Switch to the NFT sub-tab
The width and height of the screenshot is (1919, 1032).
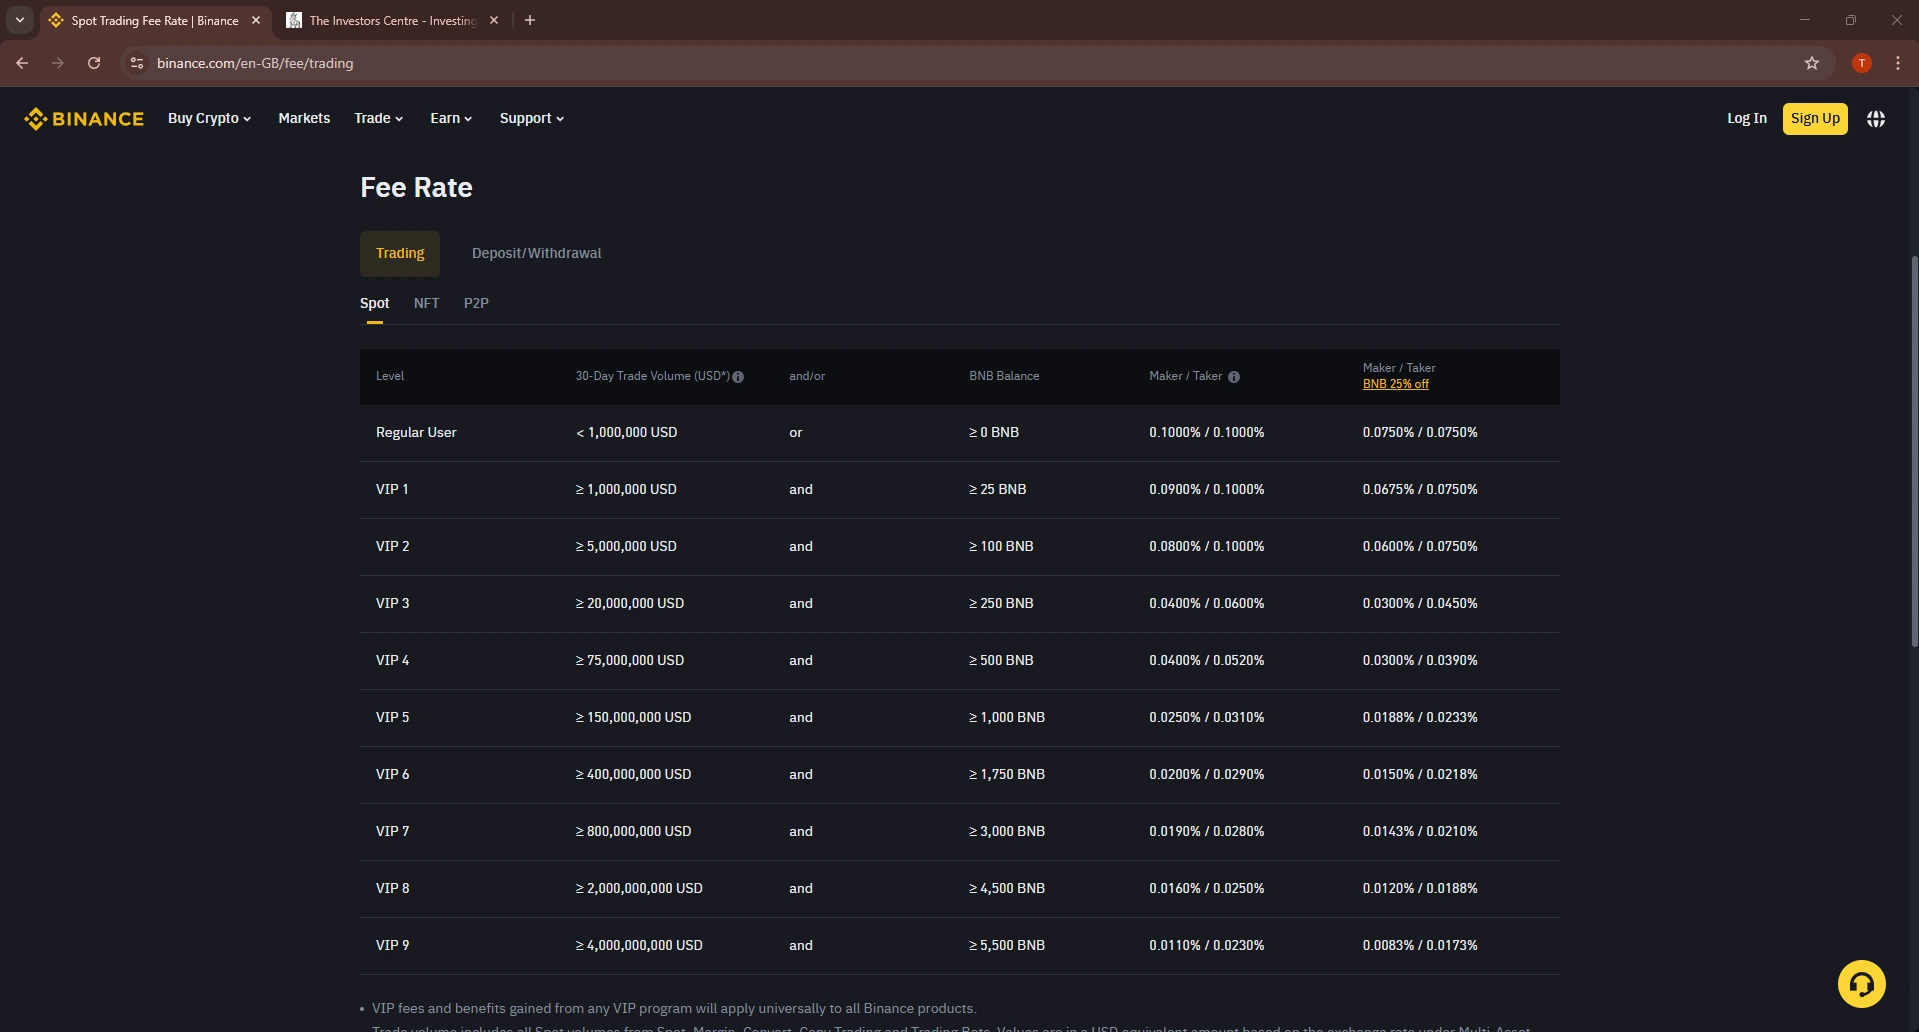(x=426, y=303)
